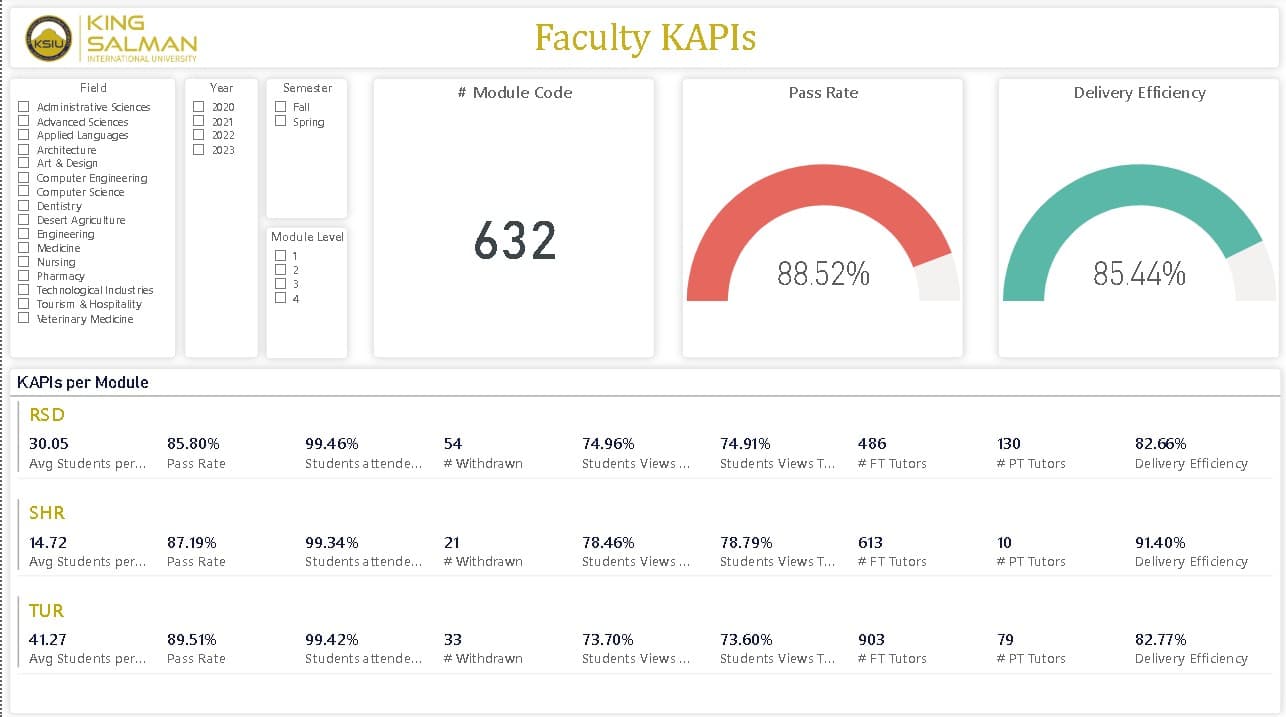The image size is (1286, 717).
Task: Click the KAPIs per Module heading
Action: coord(83,382)
